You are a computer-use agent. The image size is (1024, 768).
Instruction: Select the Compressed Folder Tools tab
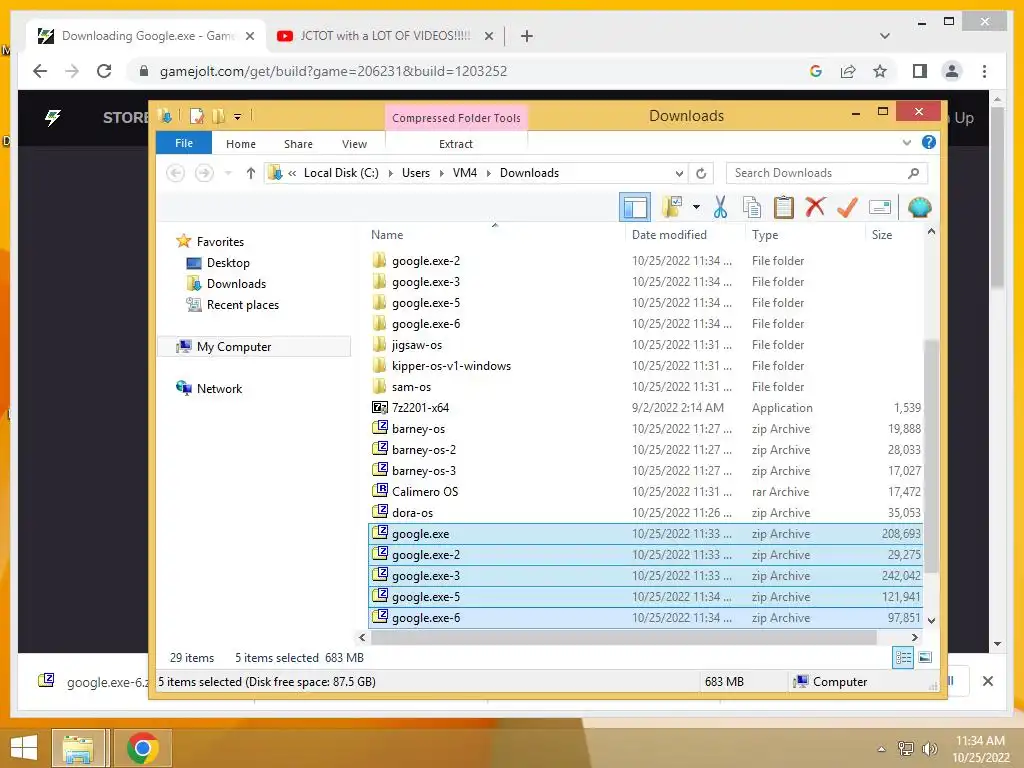point(456,118)
